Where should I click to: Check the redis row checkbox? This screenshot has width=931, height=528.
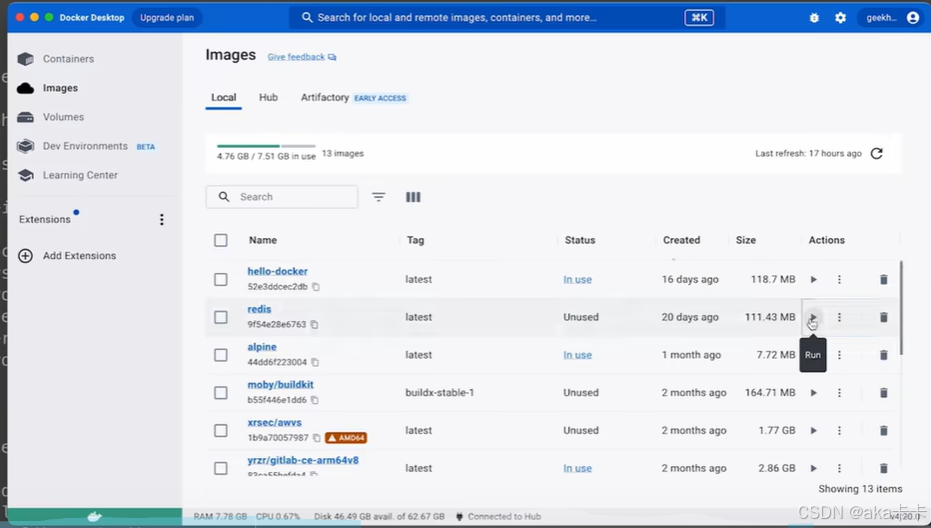(221, 317)
